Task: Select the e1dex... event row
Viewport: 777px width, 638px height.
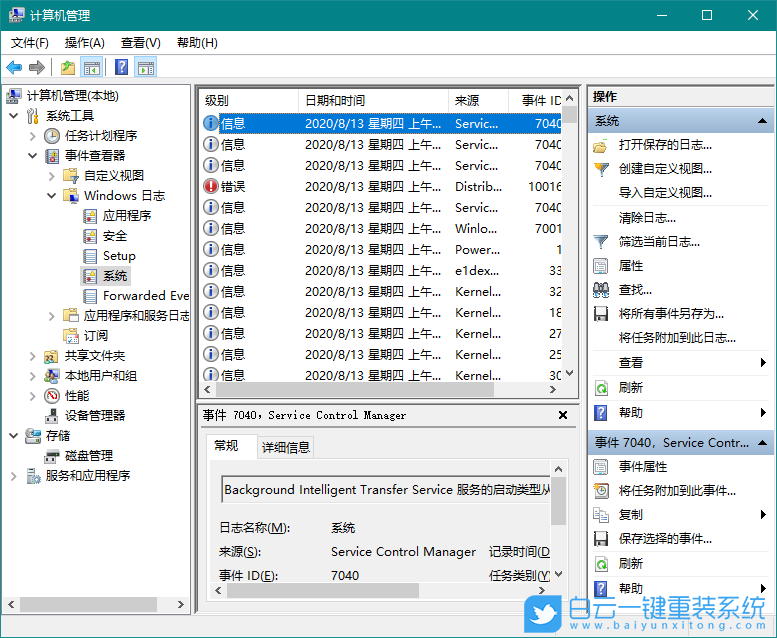Action: point(382,271)
